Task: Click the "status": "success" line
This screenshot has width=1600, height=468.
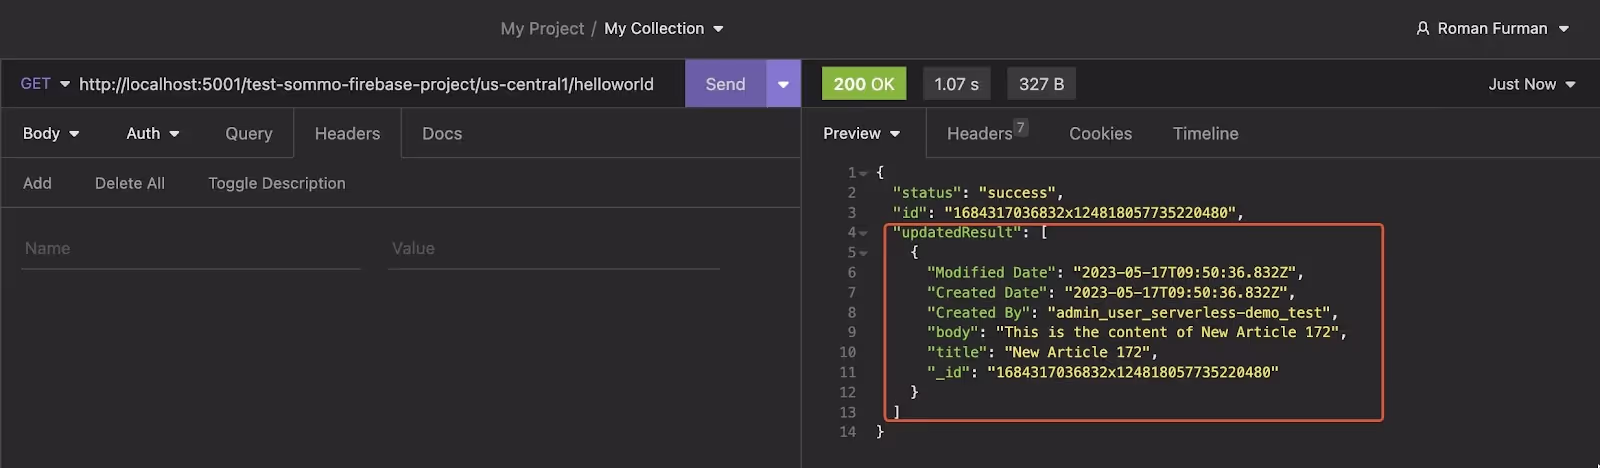Action: (978, 192)
